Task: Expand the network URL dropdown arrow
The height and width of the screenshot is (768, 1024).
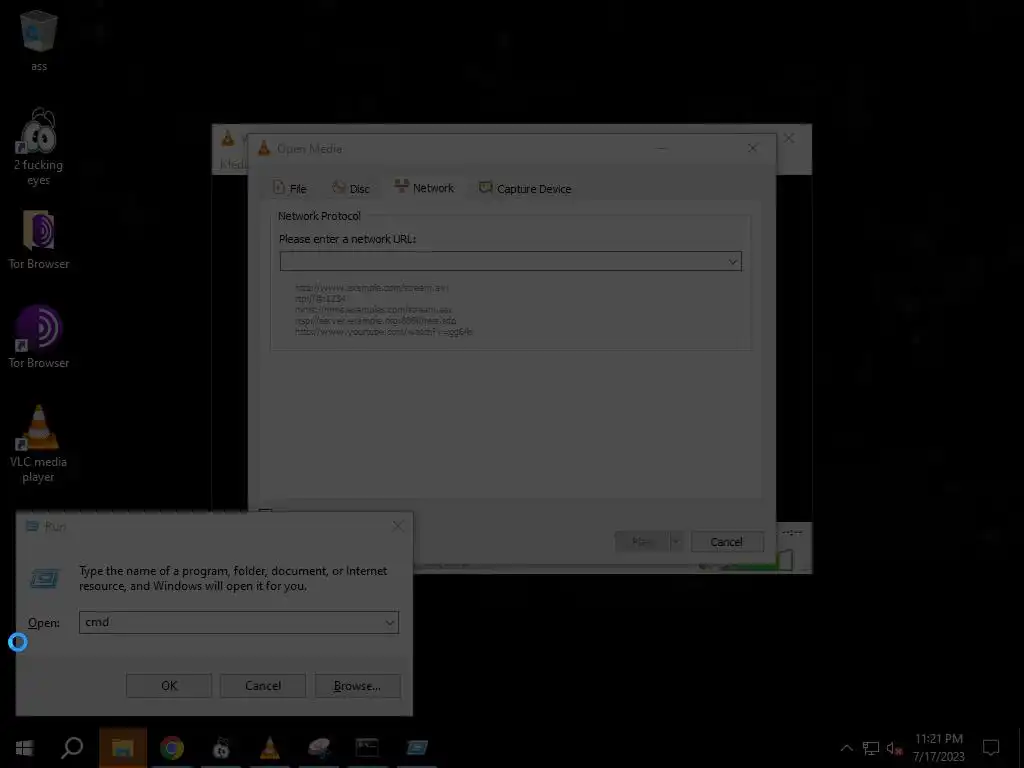Action: pos(733,261)
